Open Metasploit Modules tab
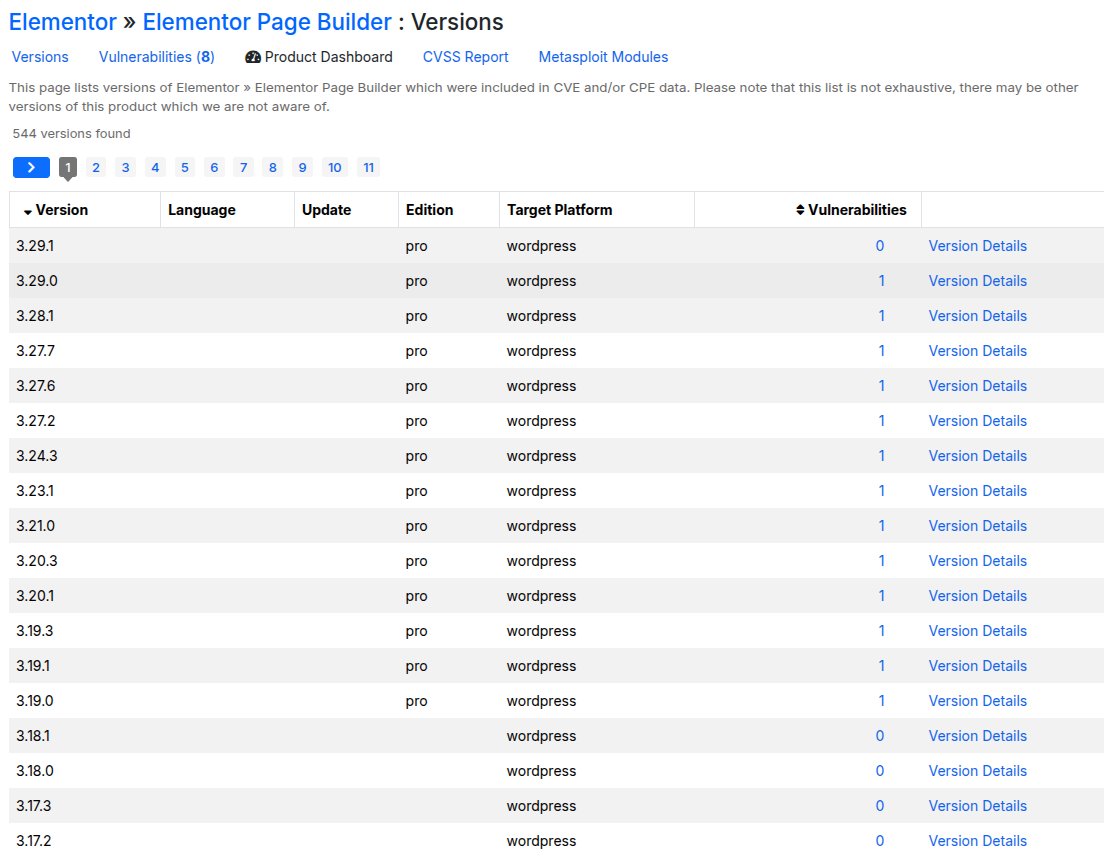1104x856 pixels. pos(603,57)
